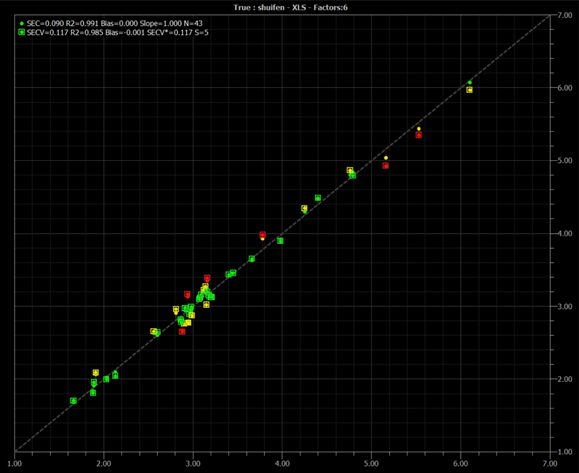The width and height of the screenshot is (579, 473).
Task: Select the yellow dot just above 5.00 gridline
Action: [386, 158]
